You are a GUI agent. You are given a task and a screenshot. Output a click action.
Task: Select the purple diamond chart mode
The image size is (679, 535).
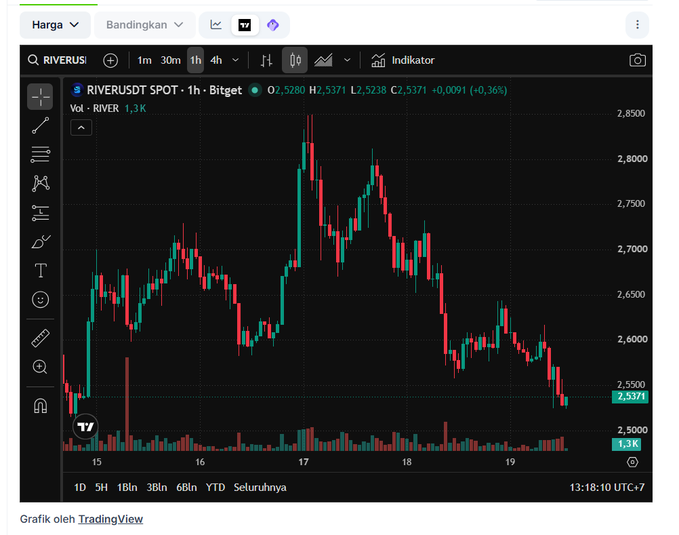click(273, 25)
